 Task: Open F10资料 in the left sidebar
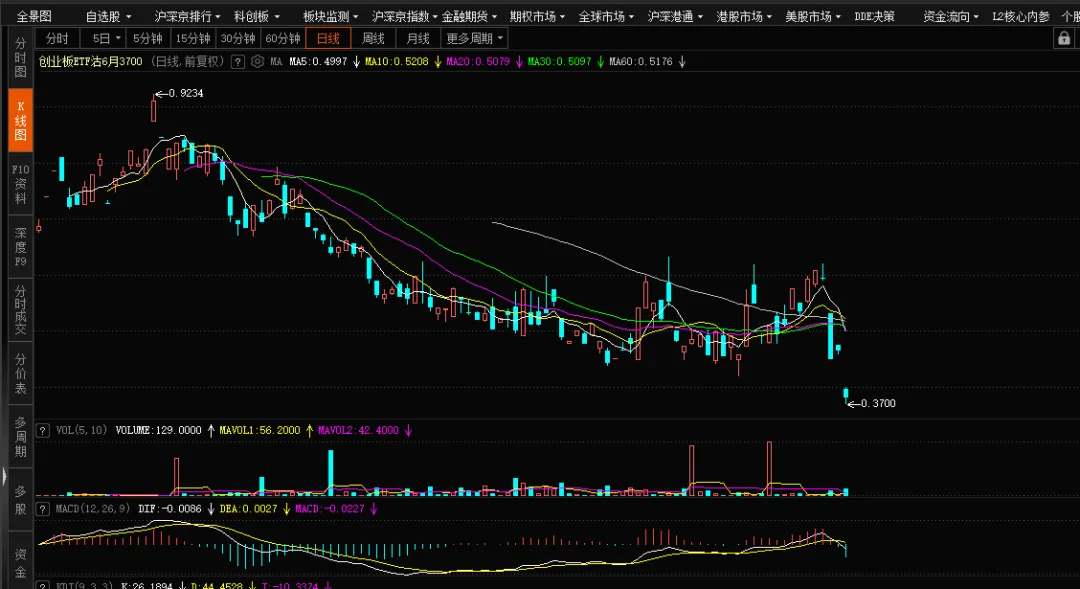[21, 184]
